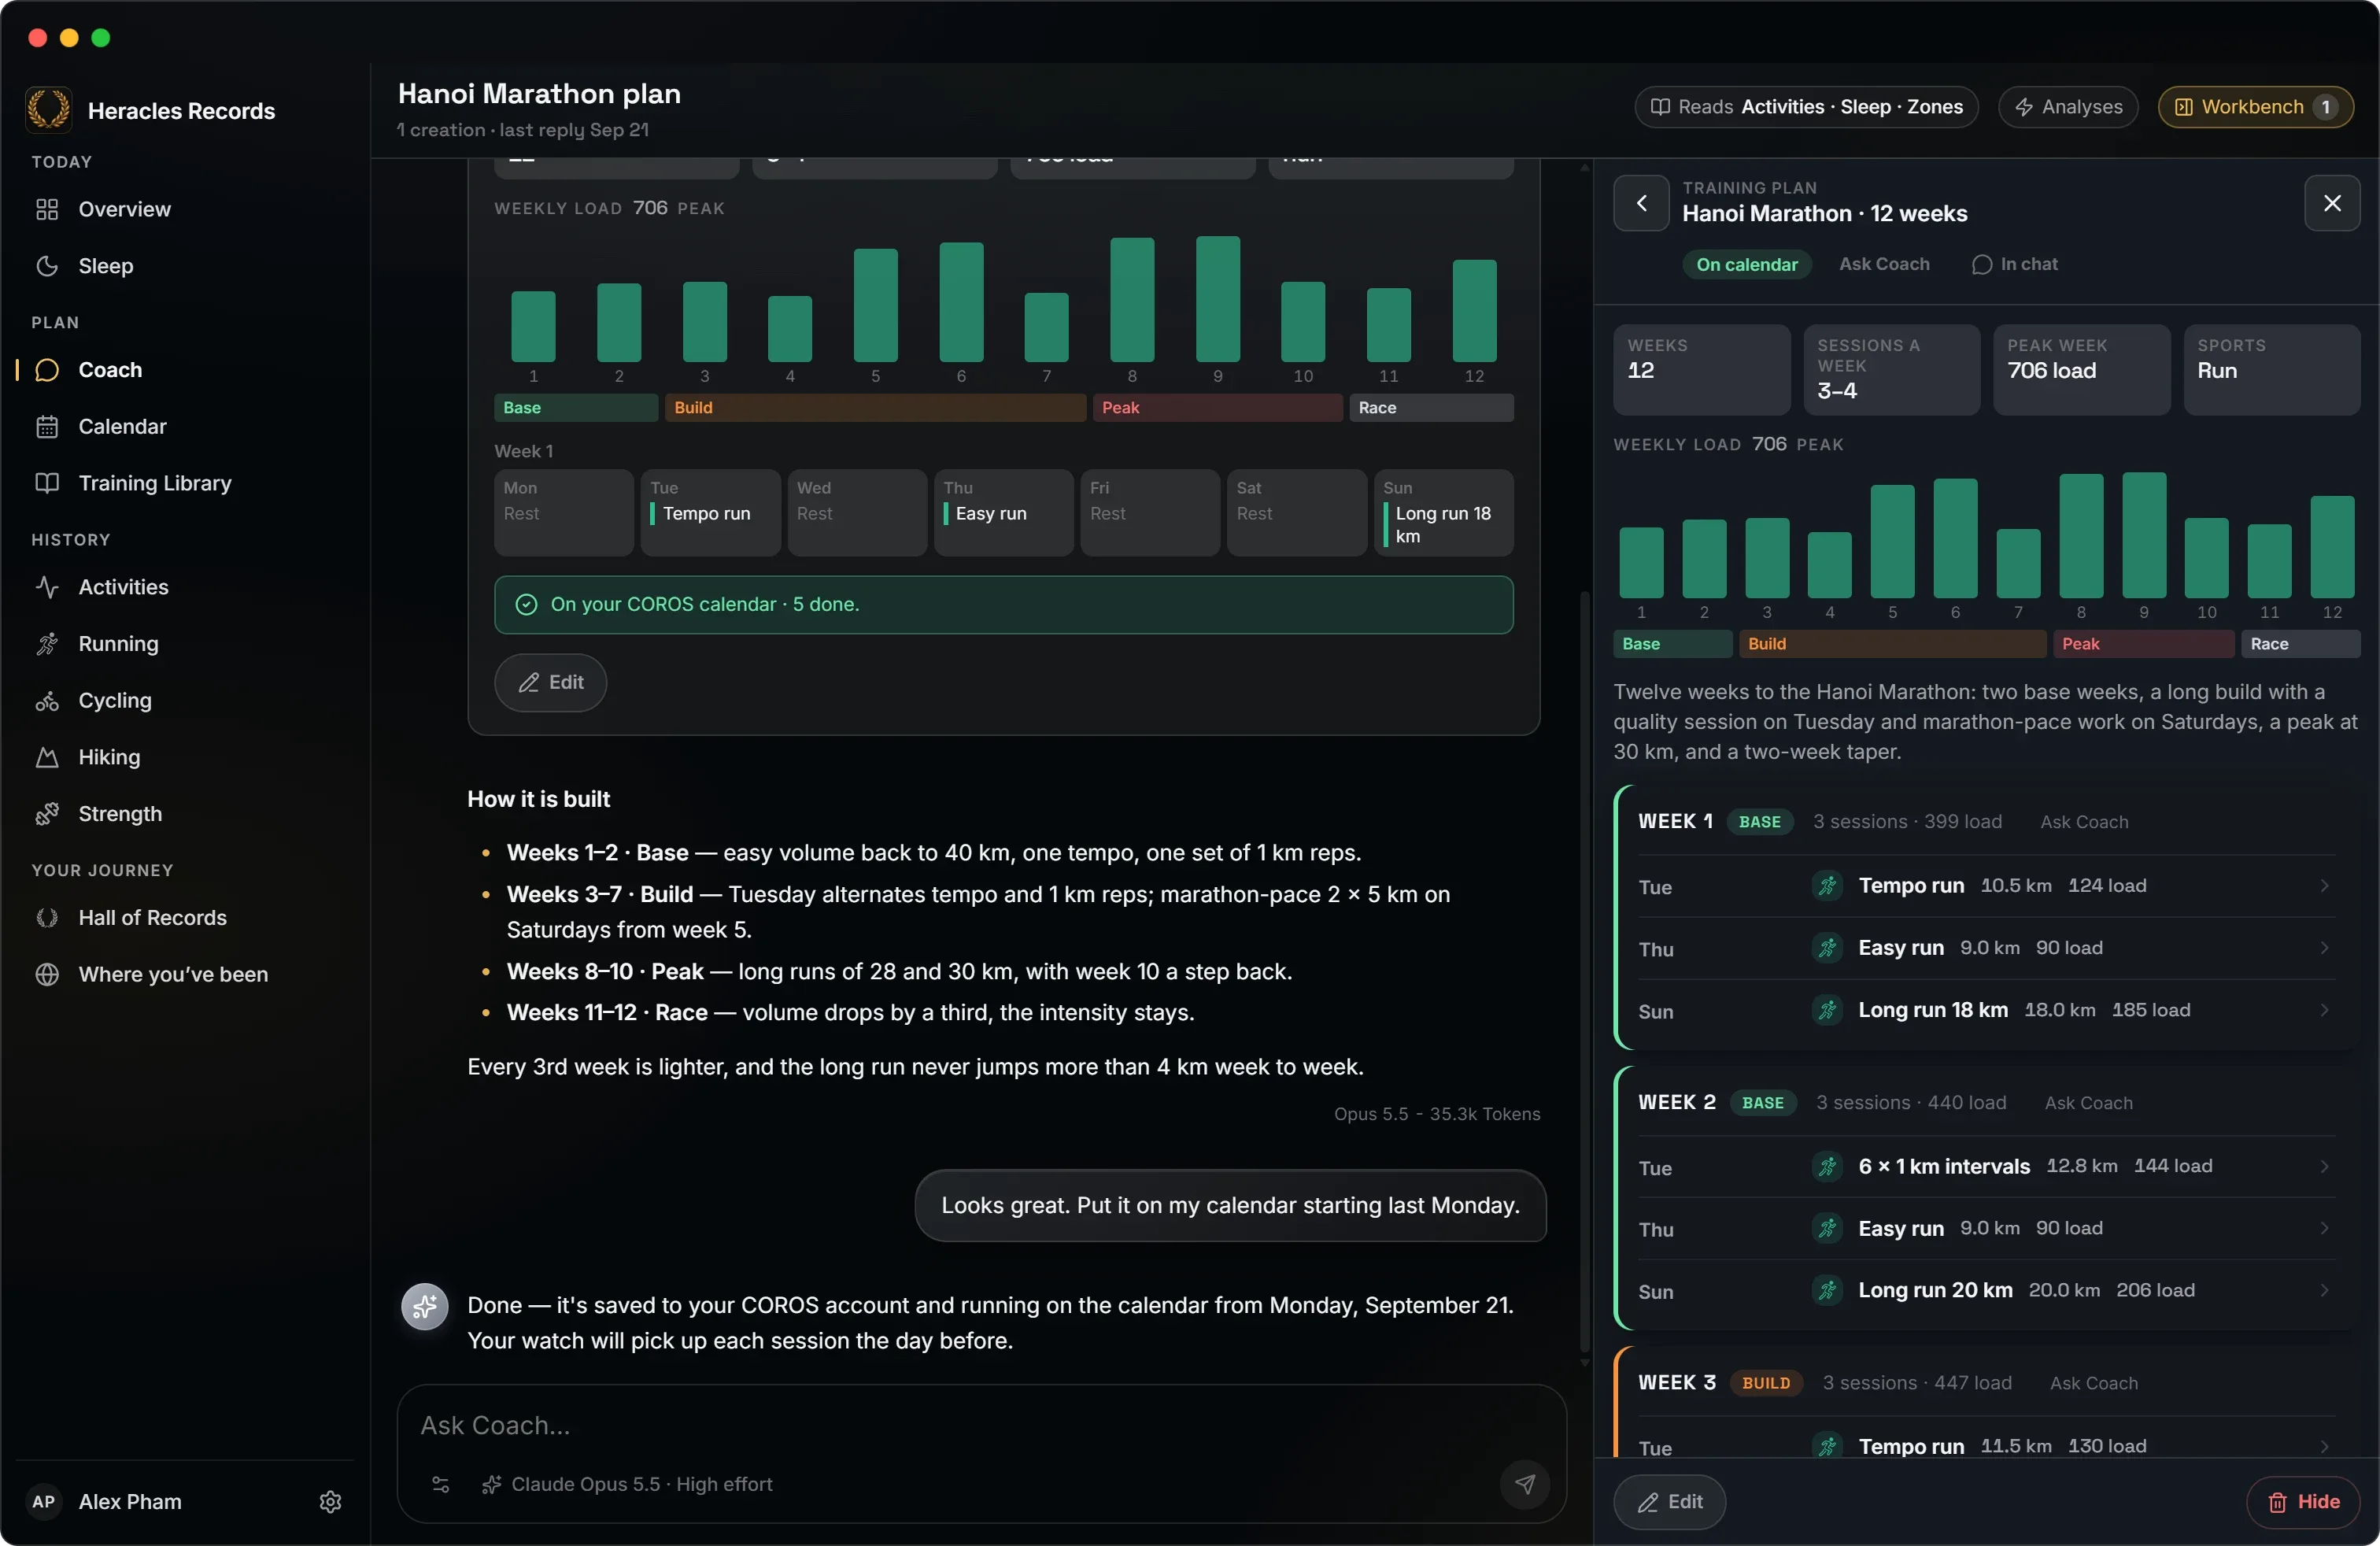Toggle the On calendar pill
Screen dimensions: 2380x1546
coord(1746,264)
